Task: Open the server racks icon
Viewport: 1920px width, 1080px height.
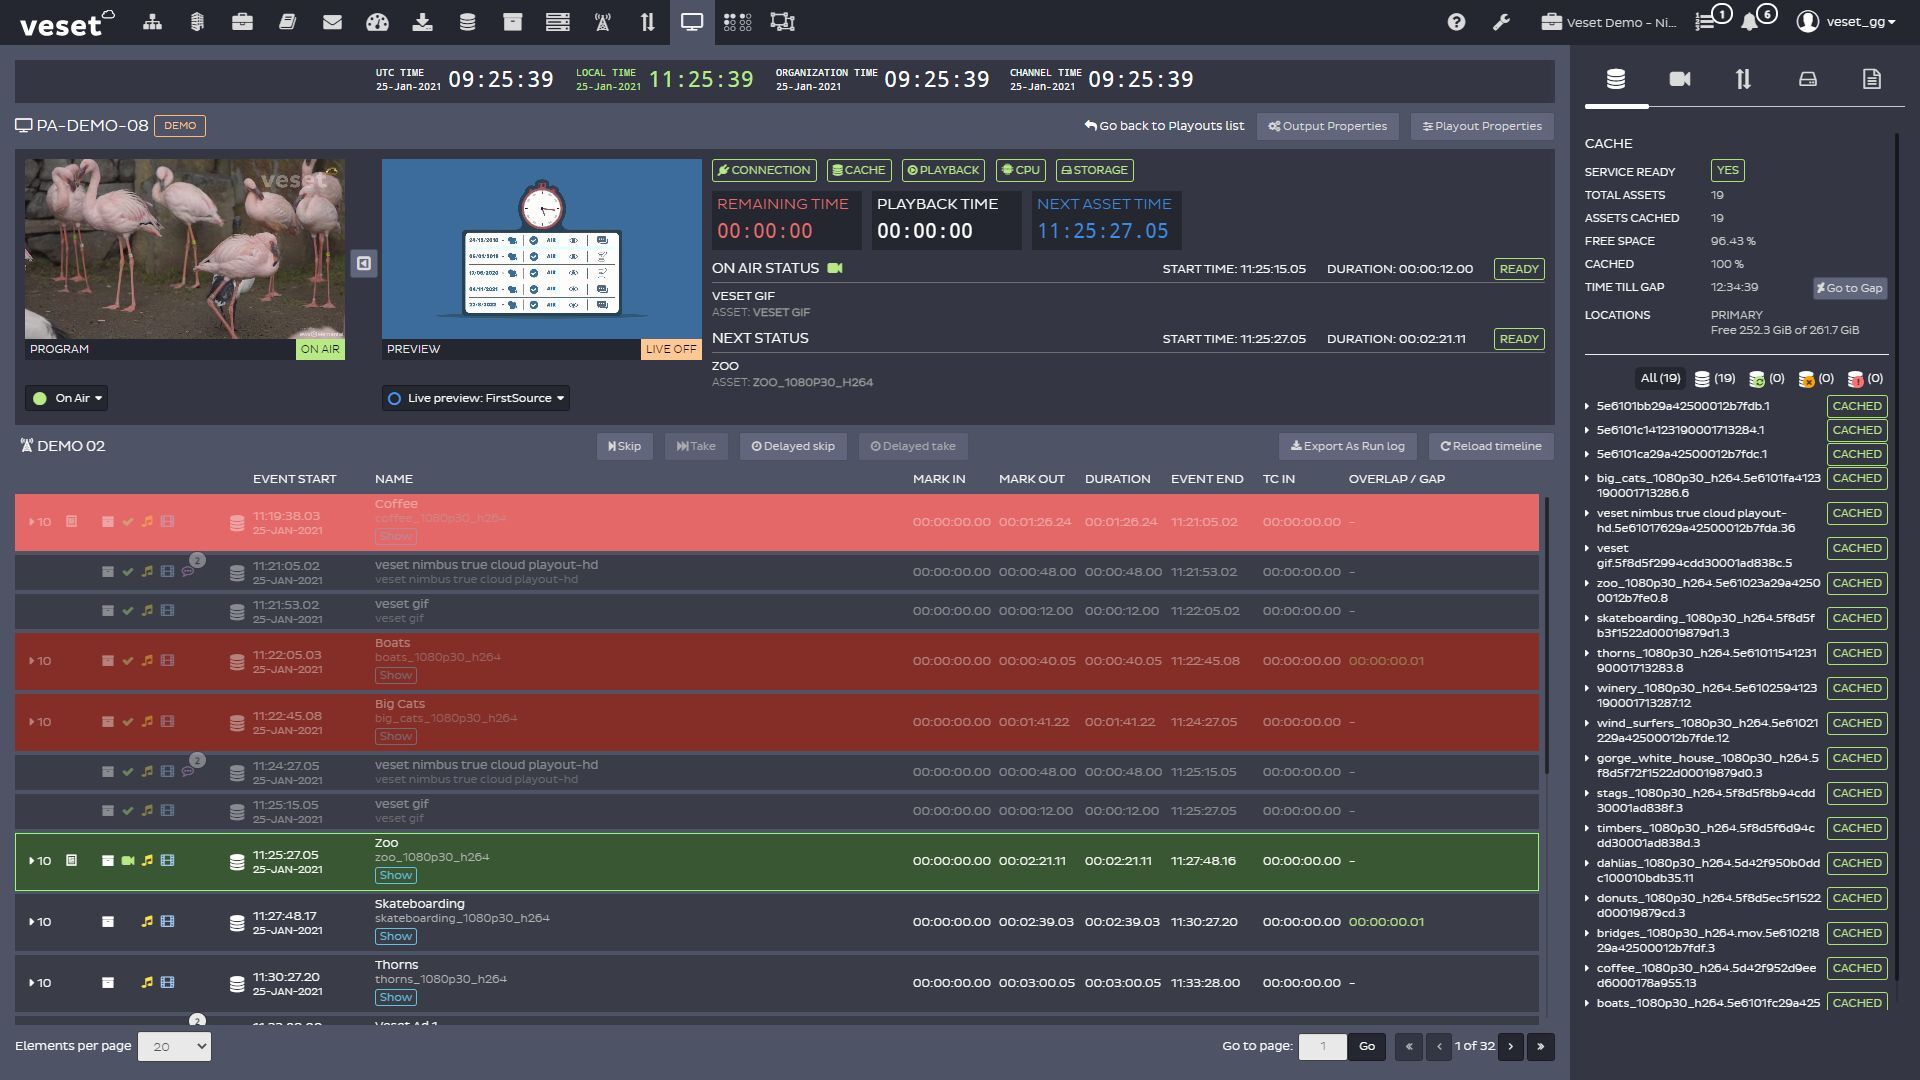Action: click(557, 22)
